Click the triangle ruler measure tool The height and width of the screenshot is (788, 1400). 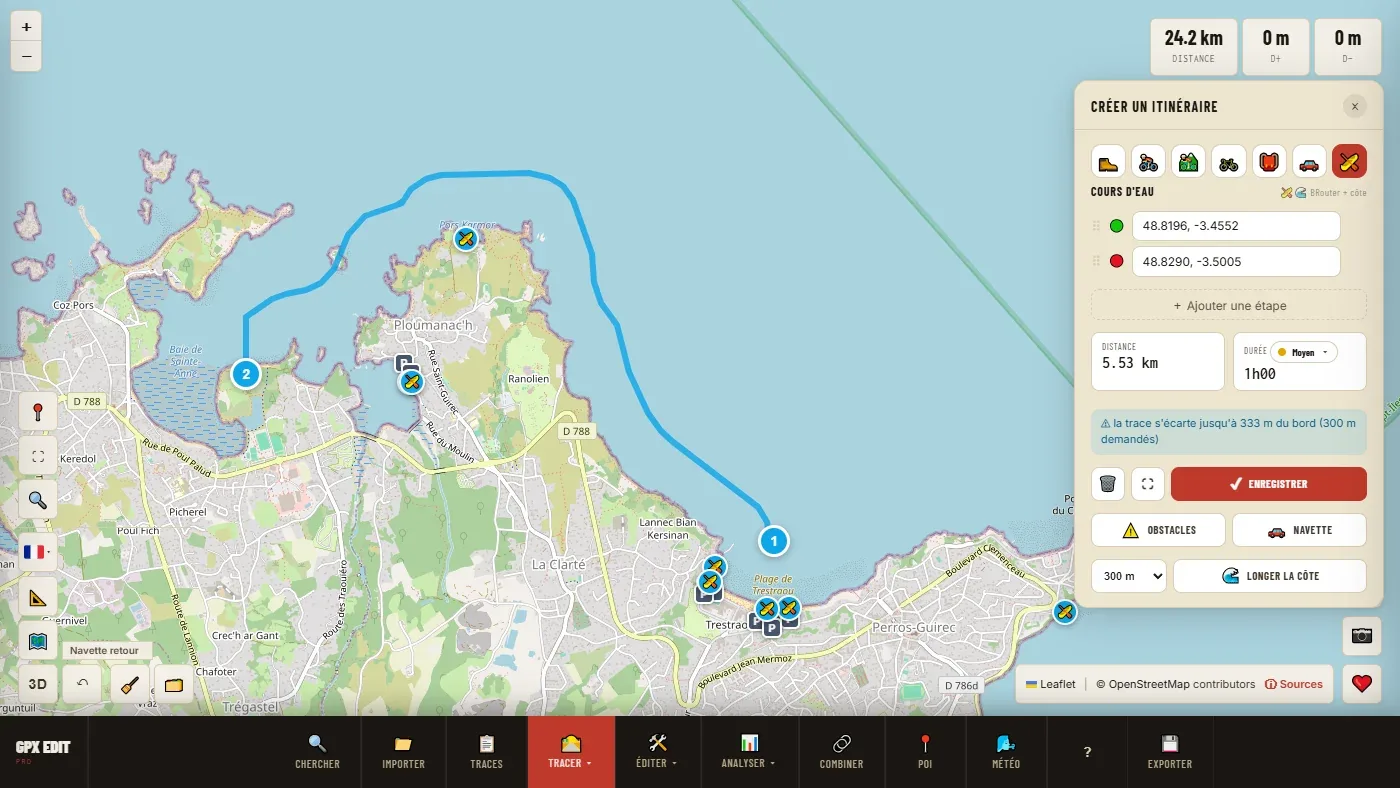point(38,598)
